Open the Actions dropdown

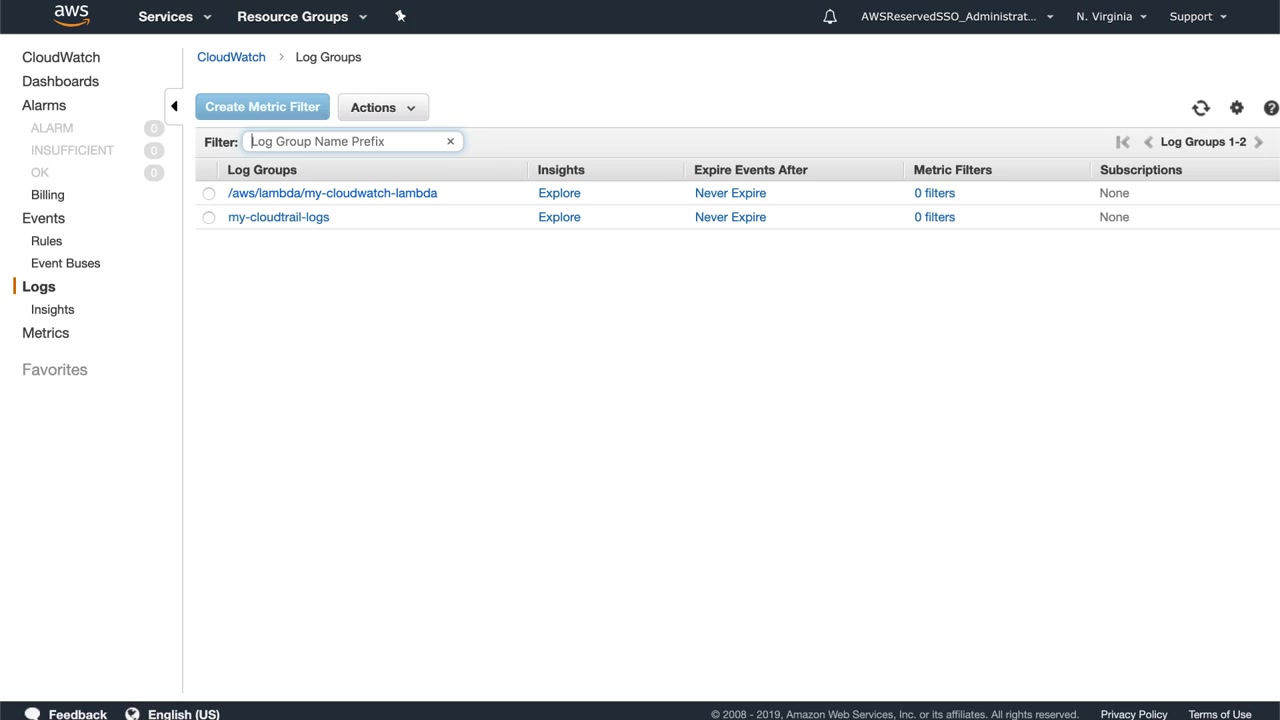tap(383, 107)
